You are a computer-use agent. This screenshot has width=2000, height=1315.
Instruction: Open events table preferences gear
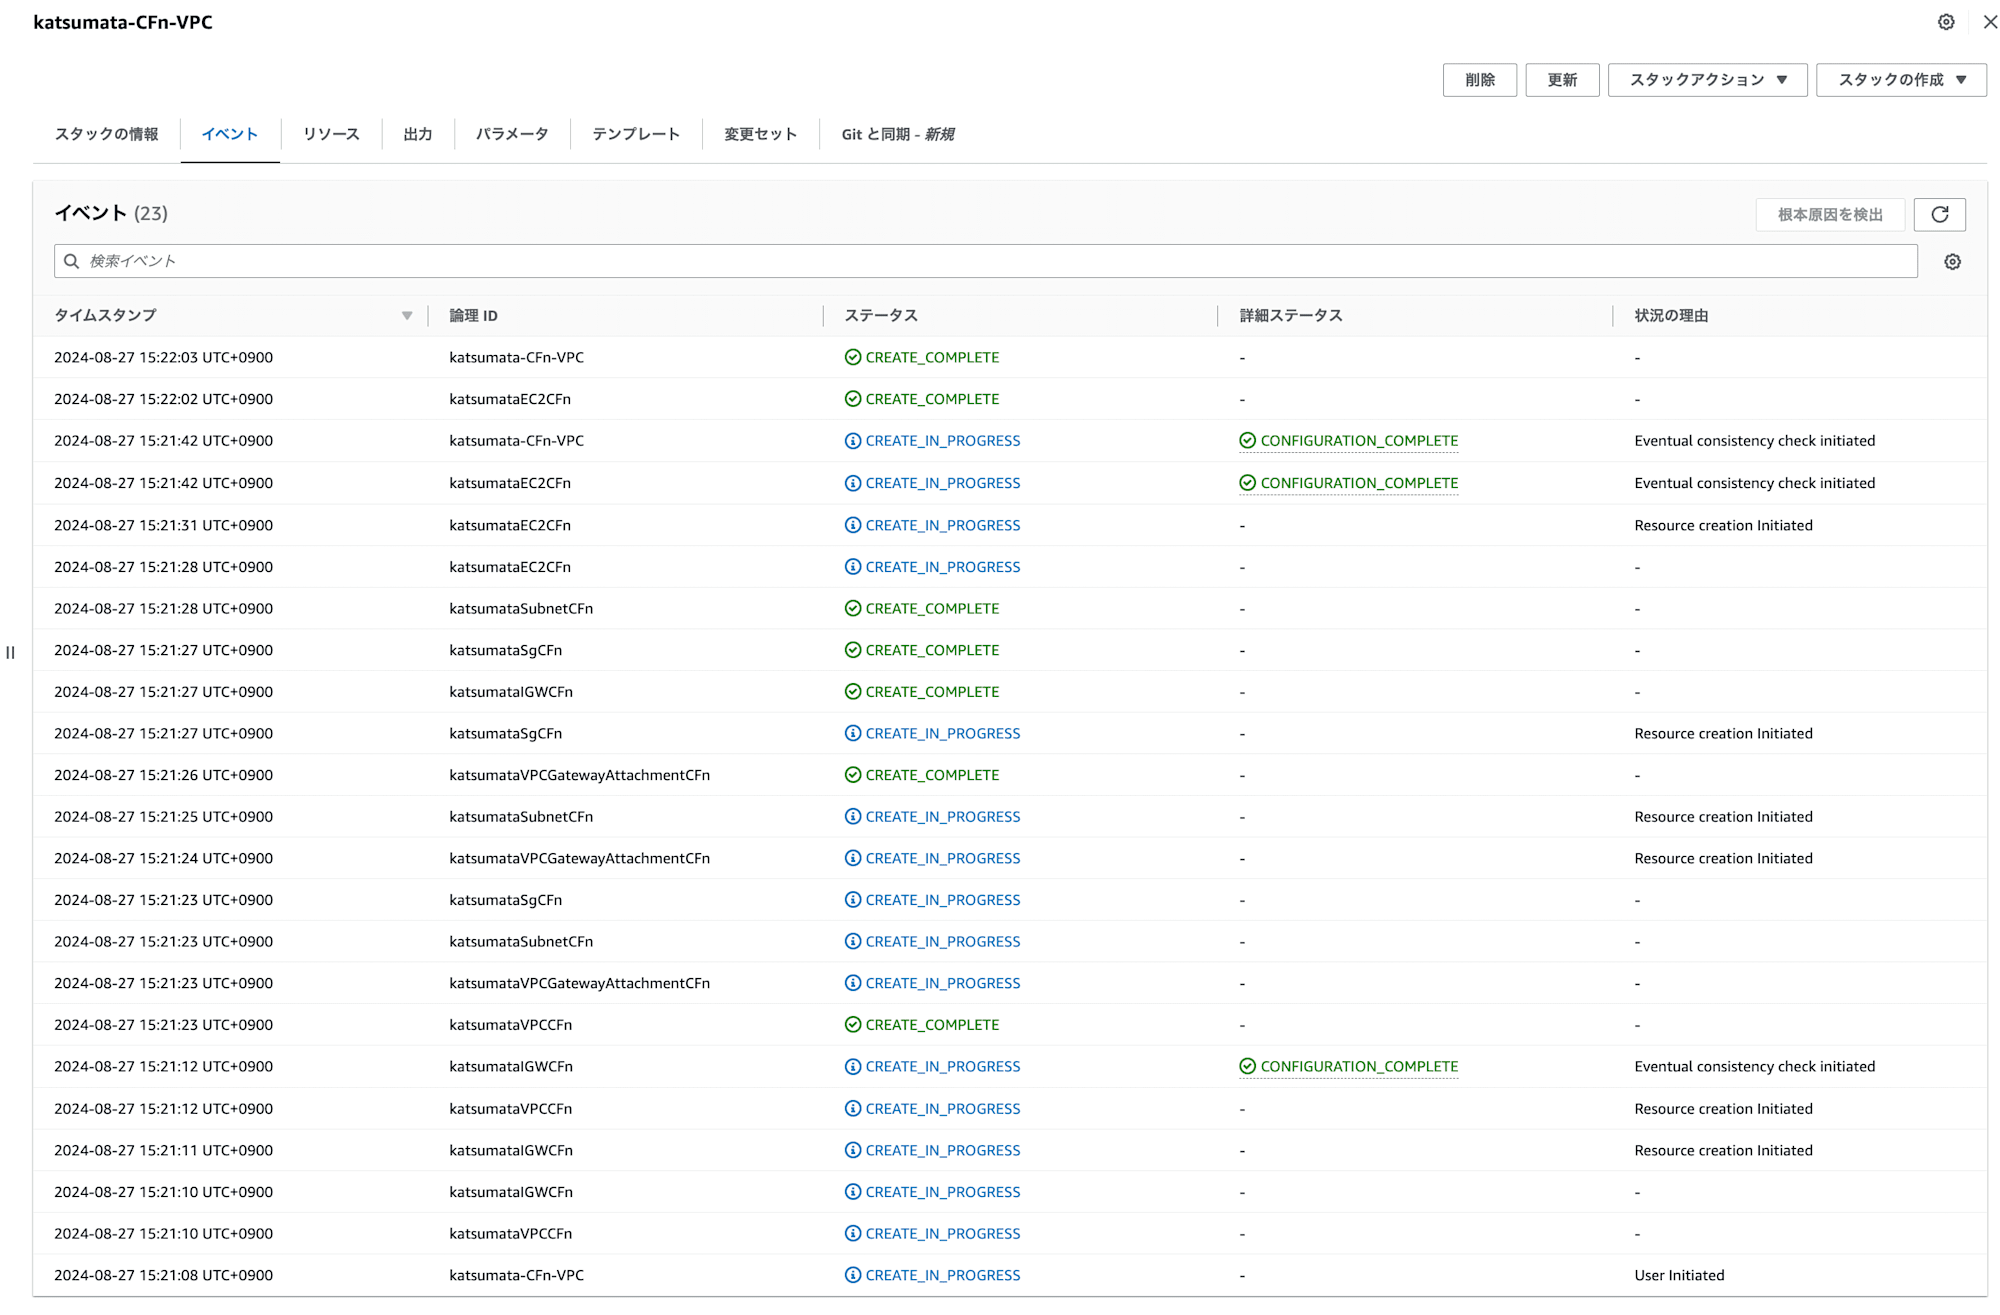coord(1952,262)
